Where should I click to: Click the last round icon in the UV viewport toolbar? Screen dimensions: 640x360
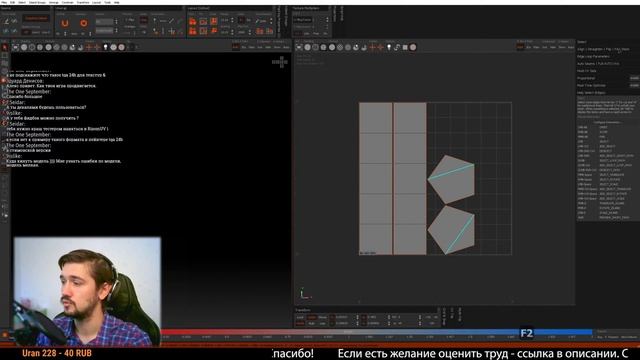[x=413, y=47]
